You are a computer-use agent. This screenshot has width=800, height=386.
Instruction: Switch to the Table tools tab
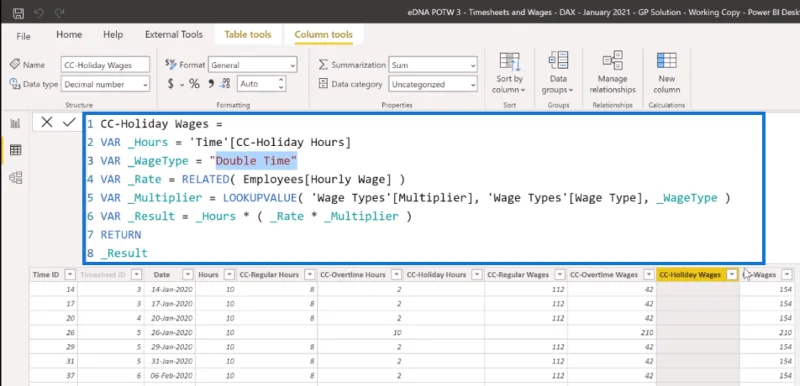(247, 35)
